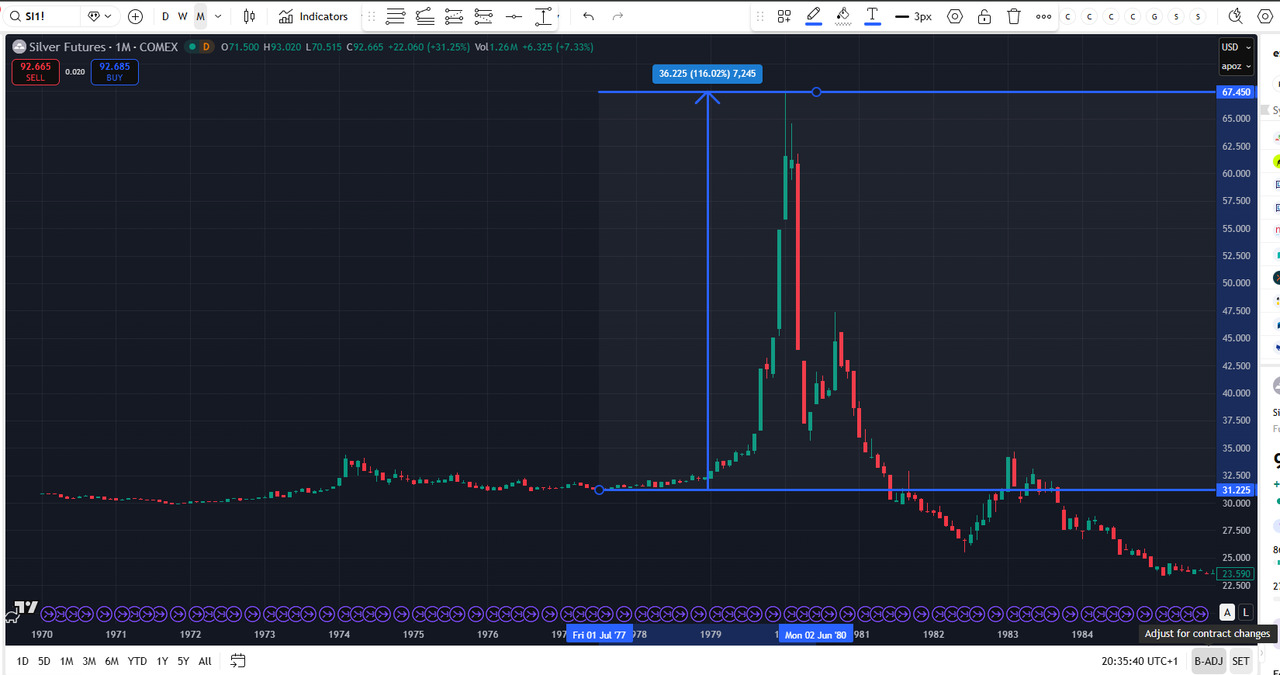Screen dimensions: 1280x675
Task: Open the go to date calendar icon
Action: [x=238, y=661]
